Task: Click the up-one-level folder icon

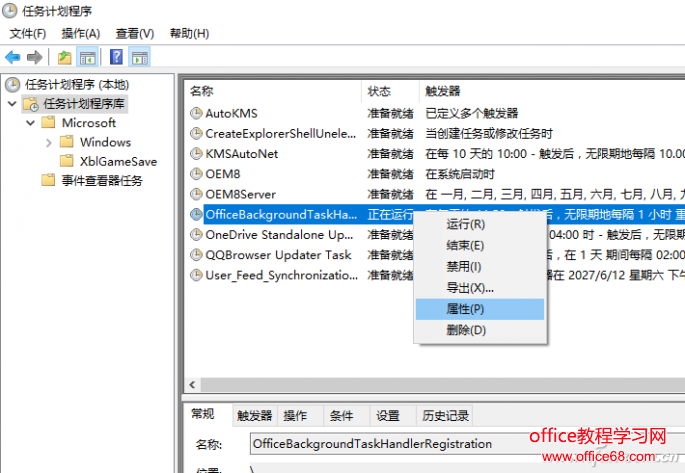Action: click(x=65, y=57)
